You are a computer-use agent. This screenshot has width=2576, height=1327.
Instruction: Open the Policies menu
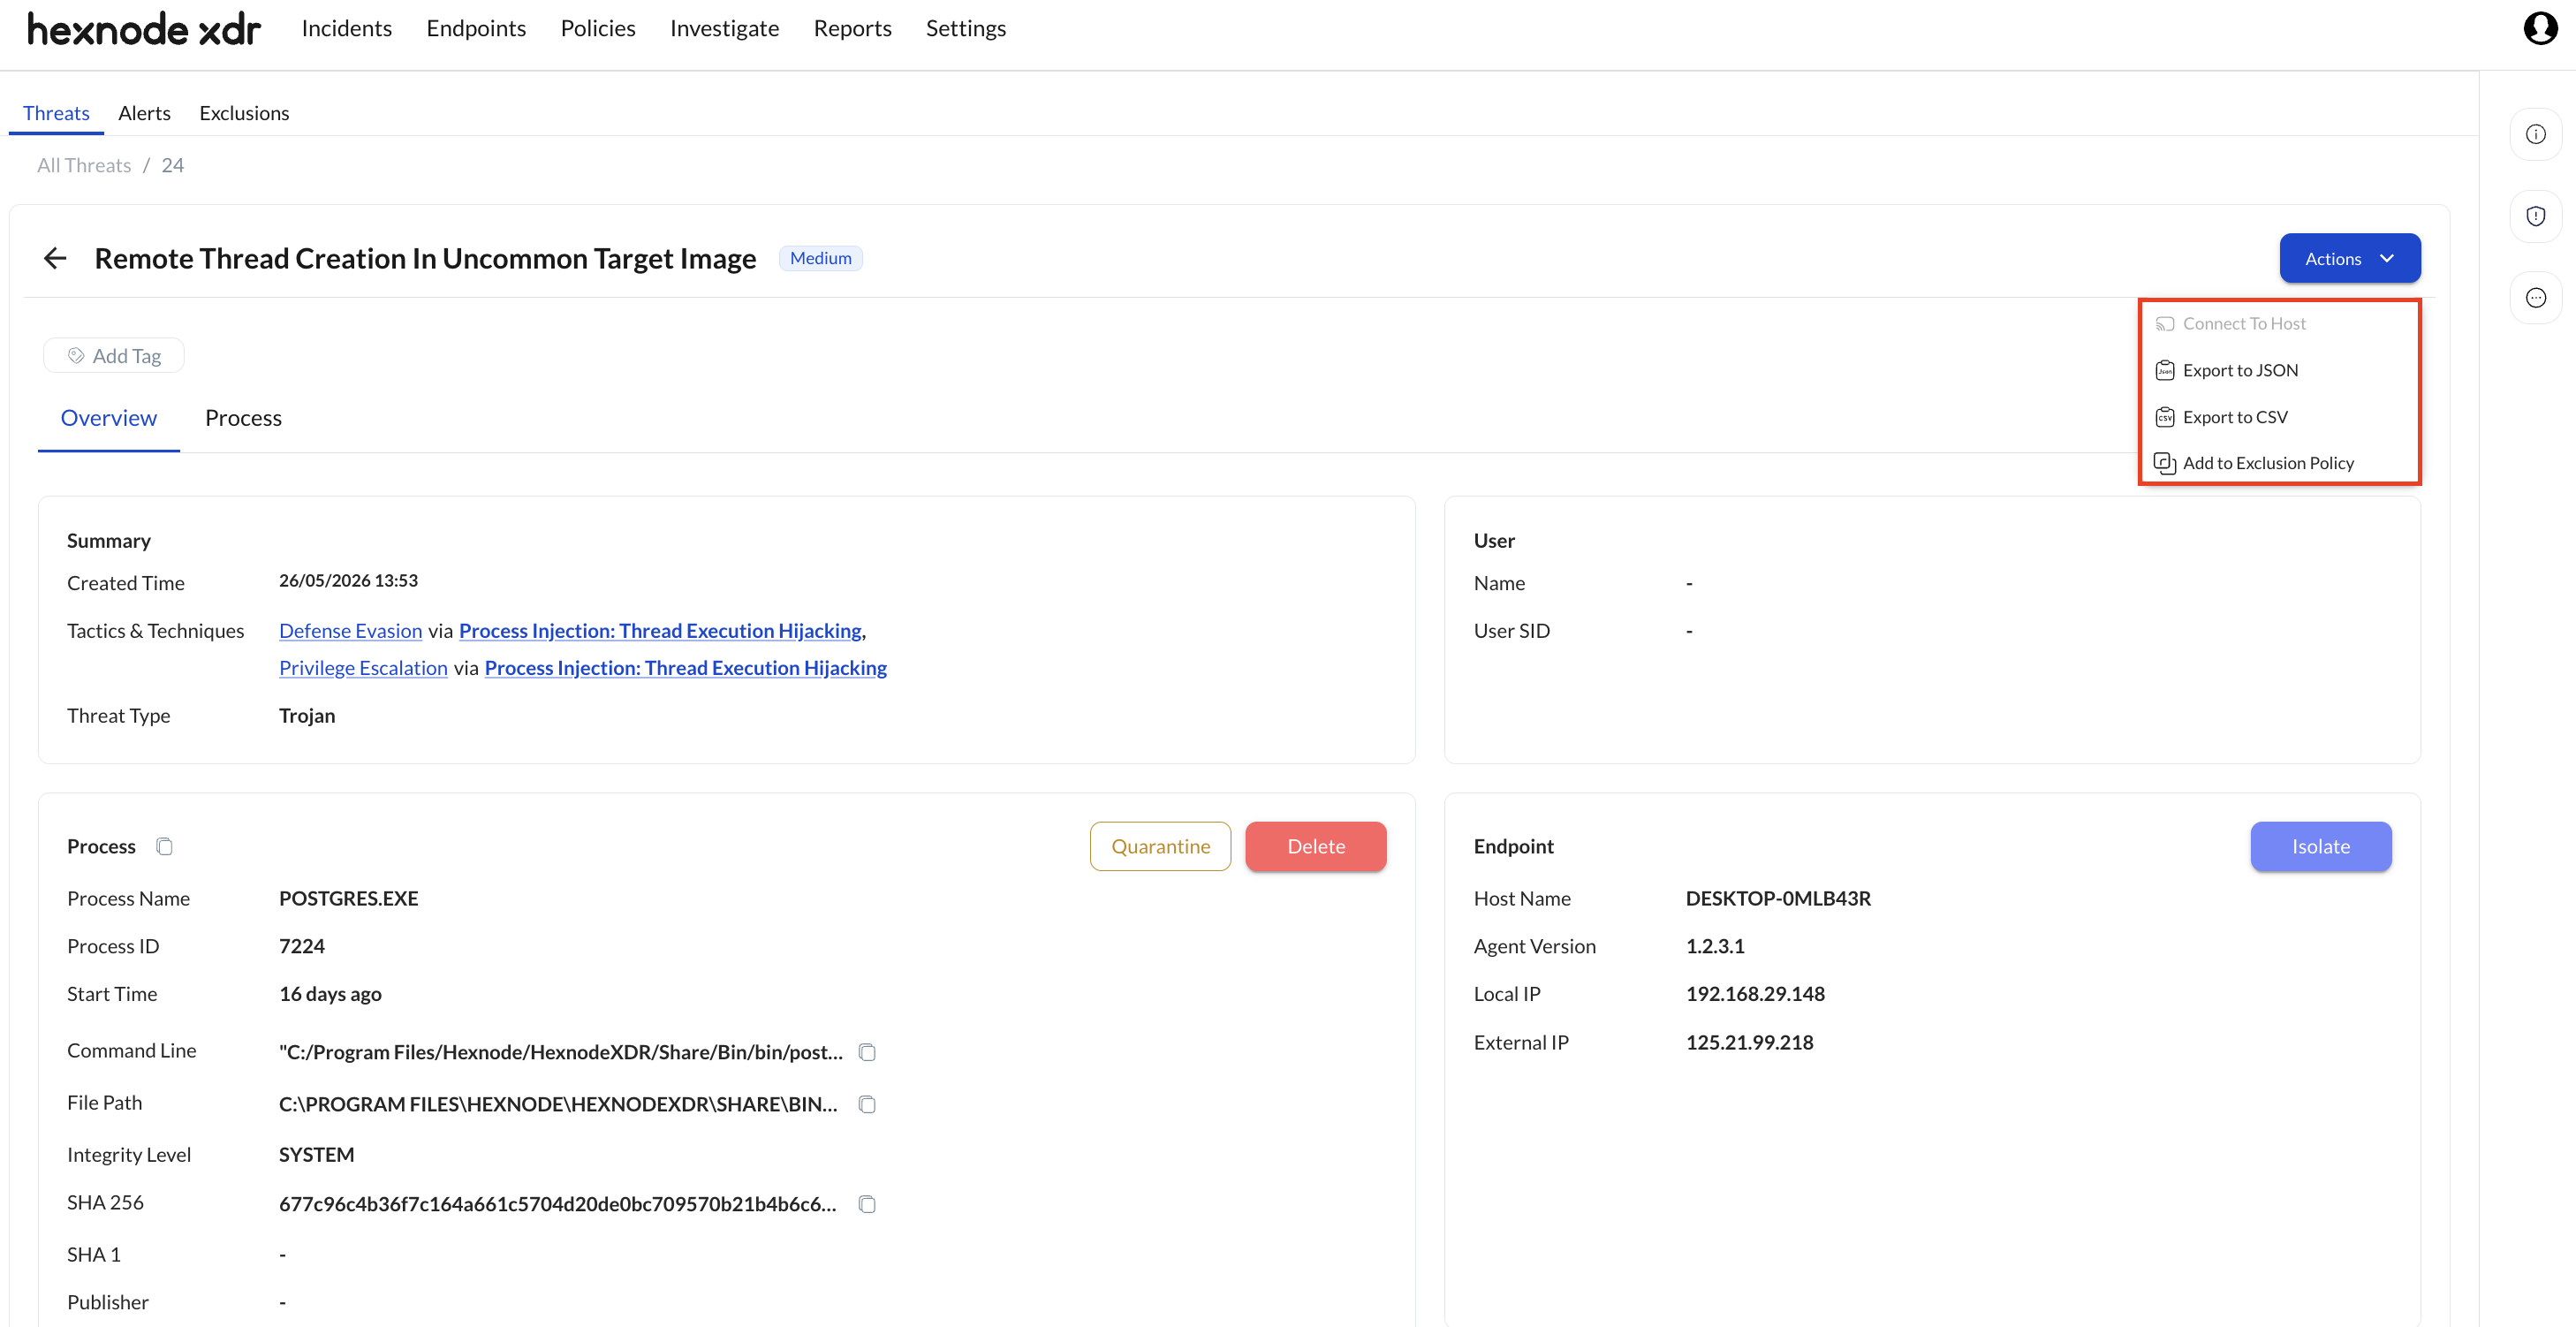(x=598, y=28)
